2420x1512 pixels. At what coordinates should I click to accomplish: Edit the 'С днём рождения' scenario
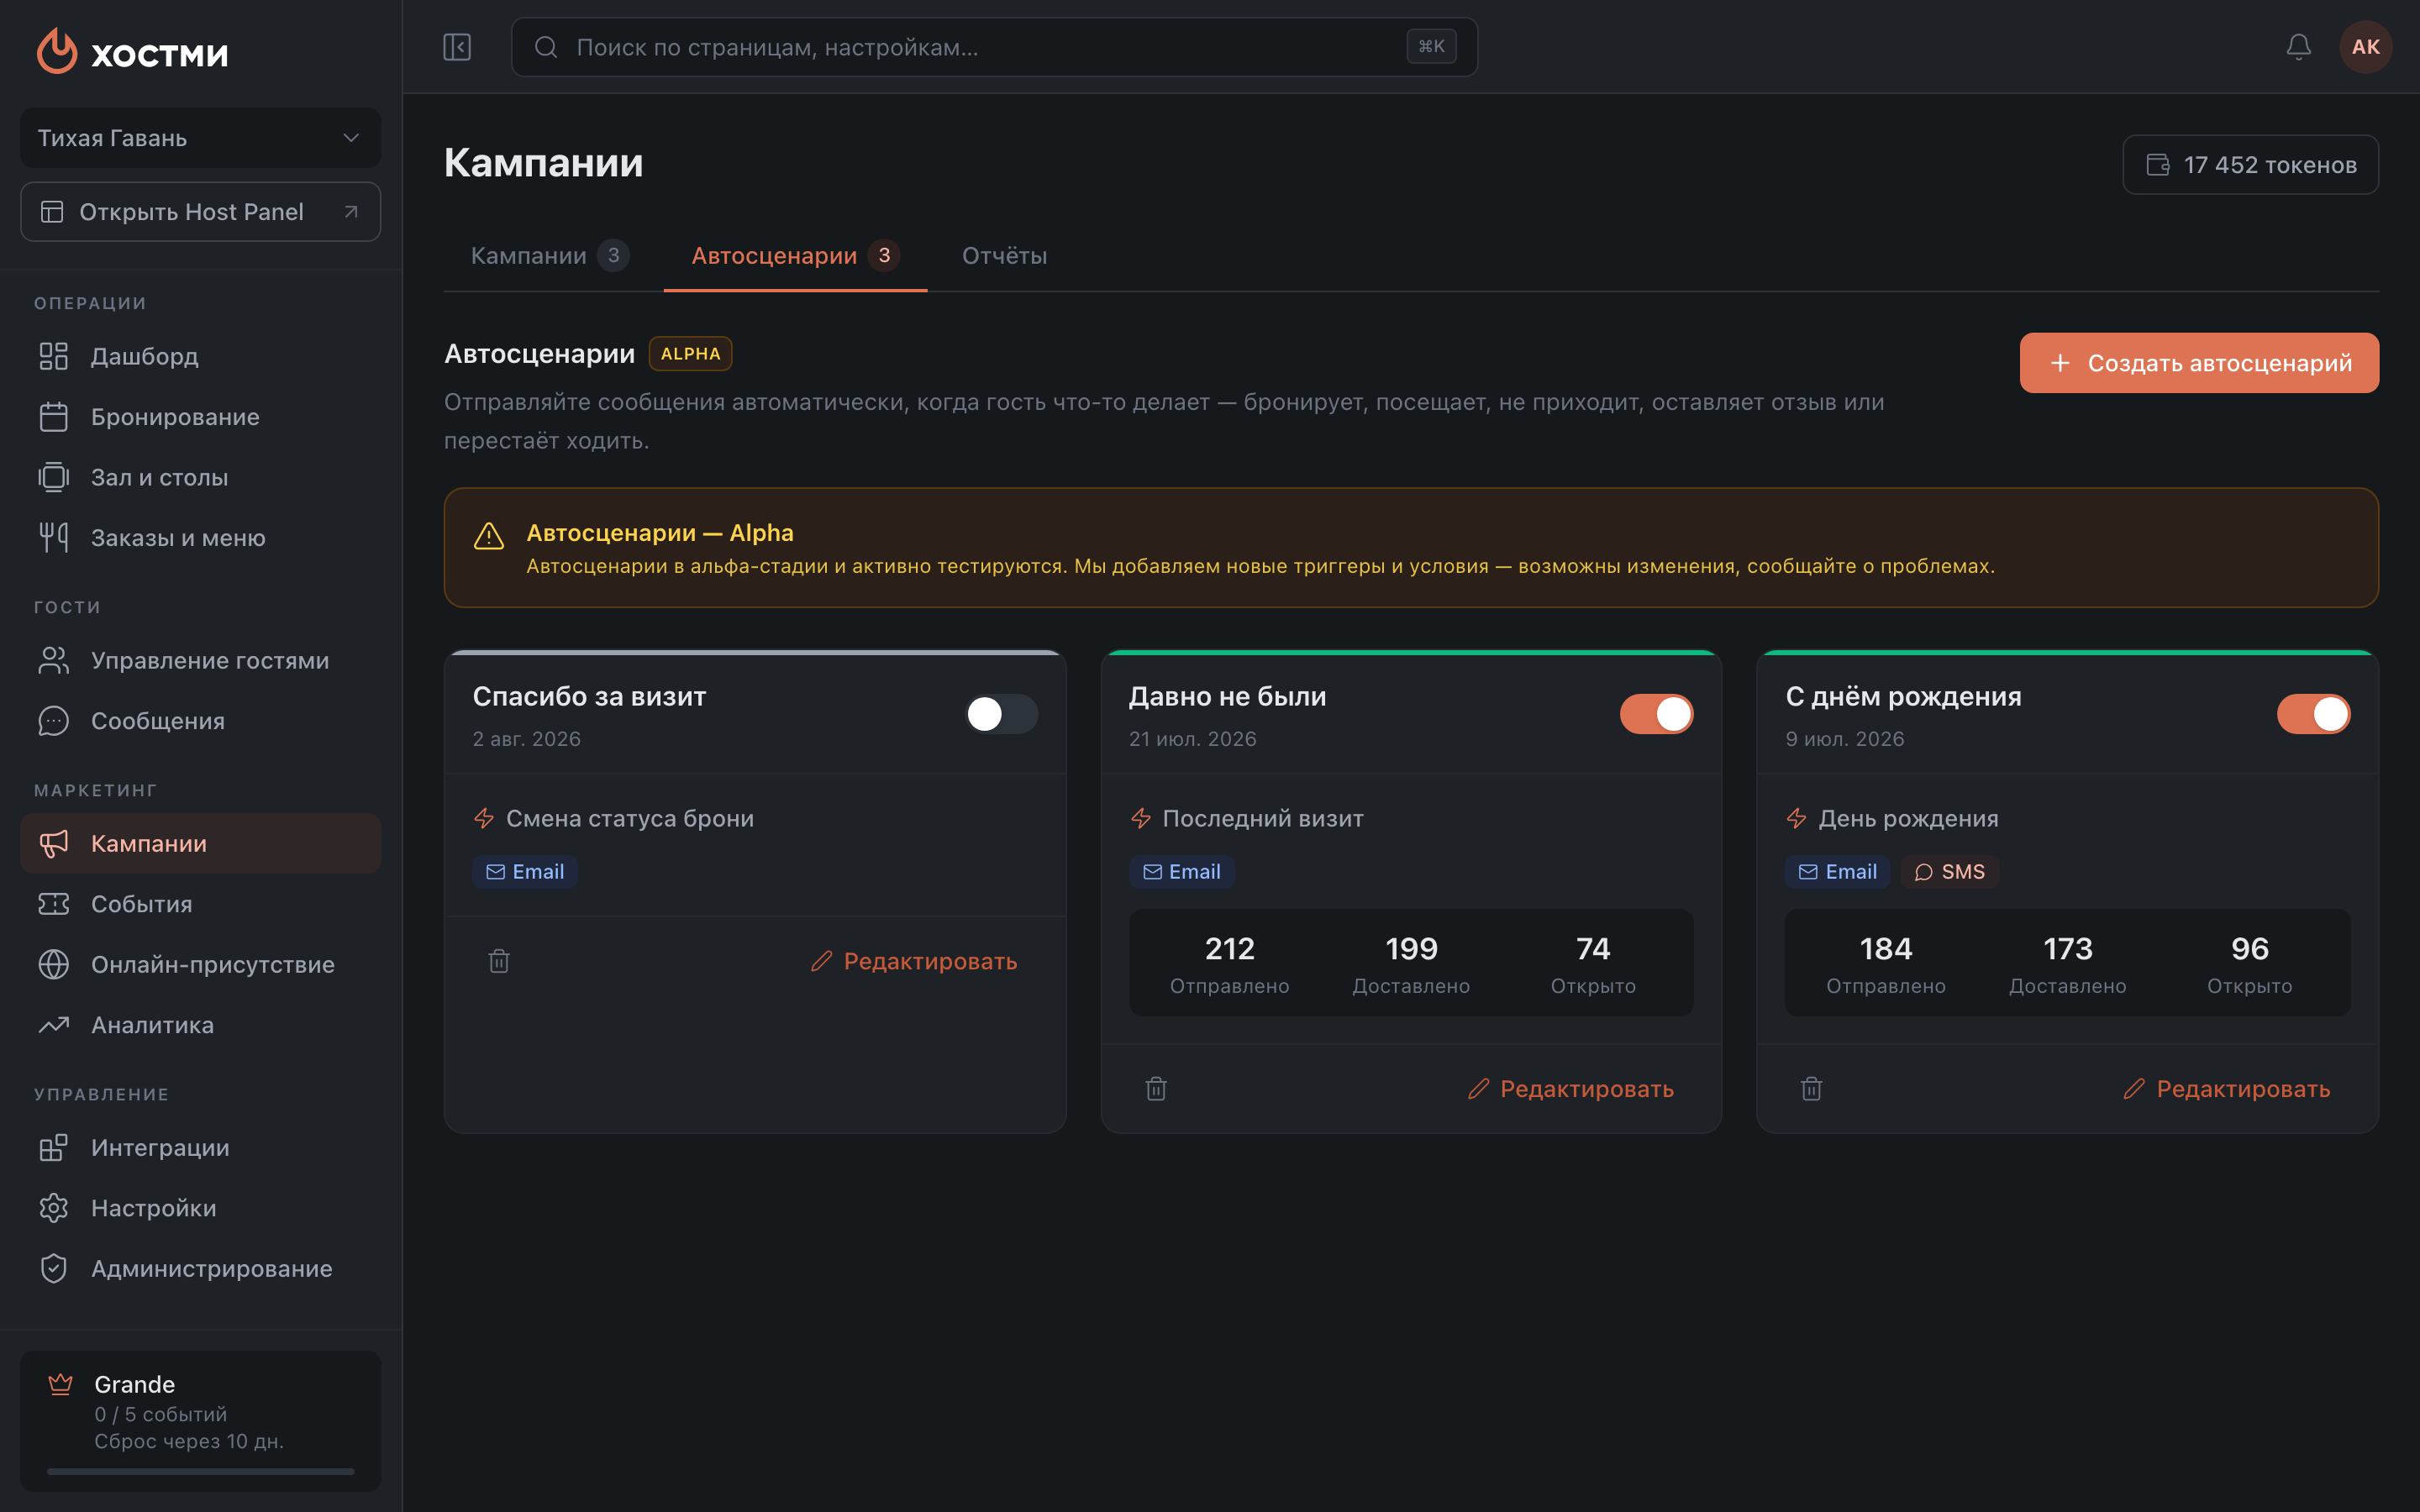point(2227,1088)
